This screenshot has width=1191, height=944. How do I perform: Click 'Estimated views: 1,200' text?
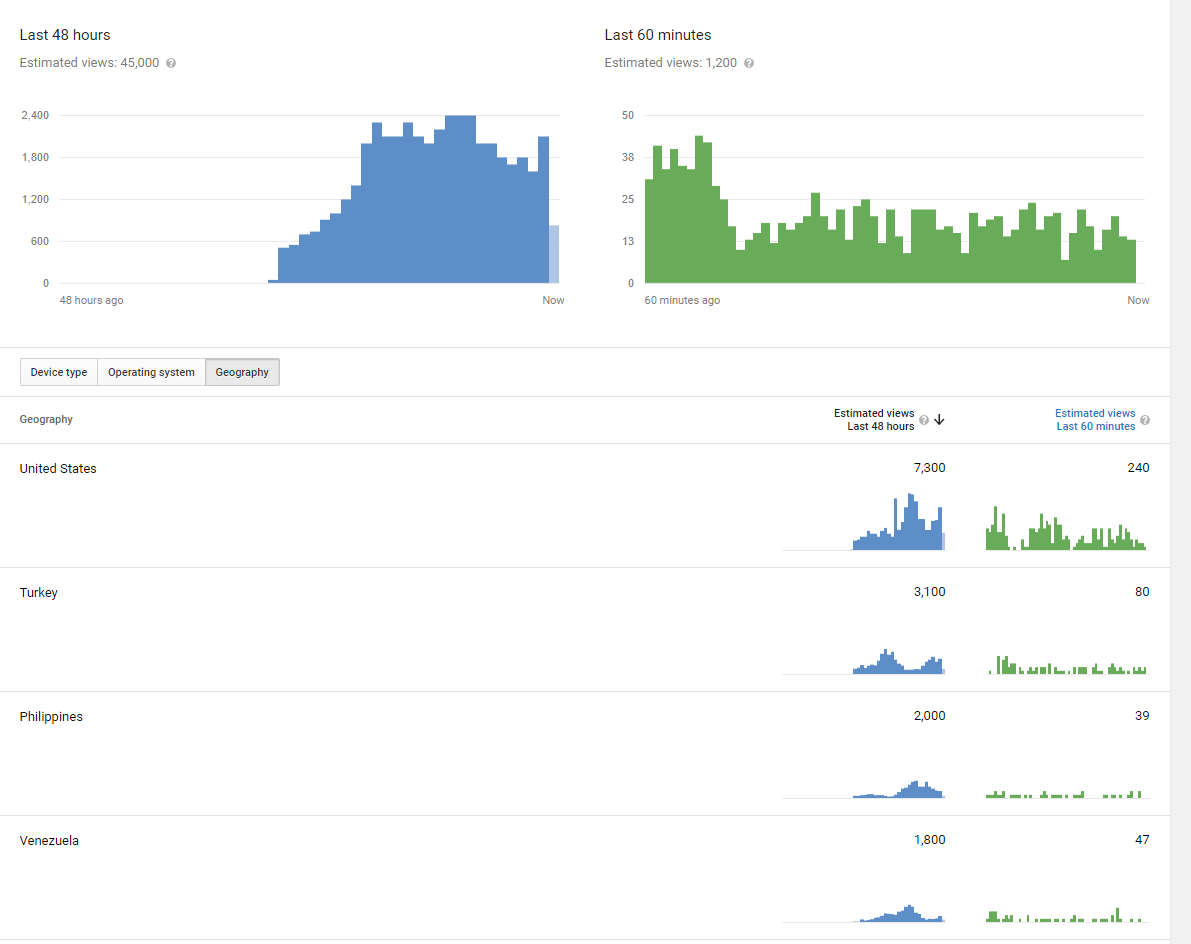(x=671, y=63)
